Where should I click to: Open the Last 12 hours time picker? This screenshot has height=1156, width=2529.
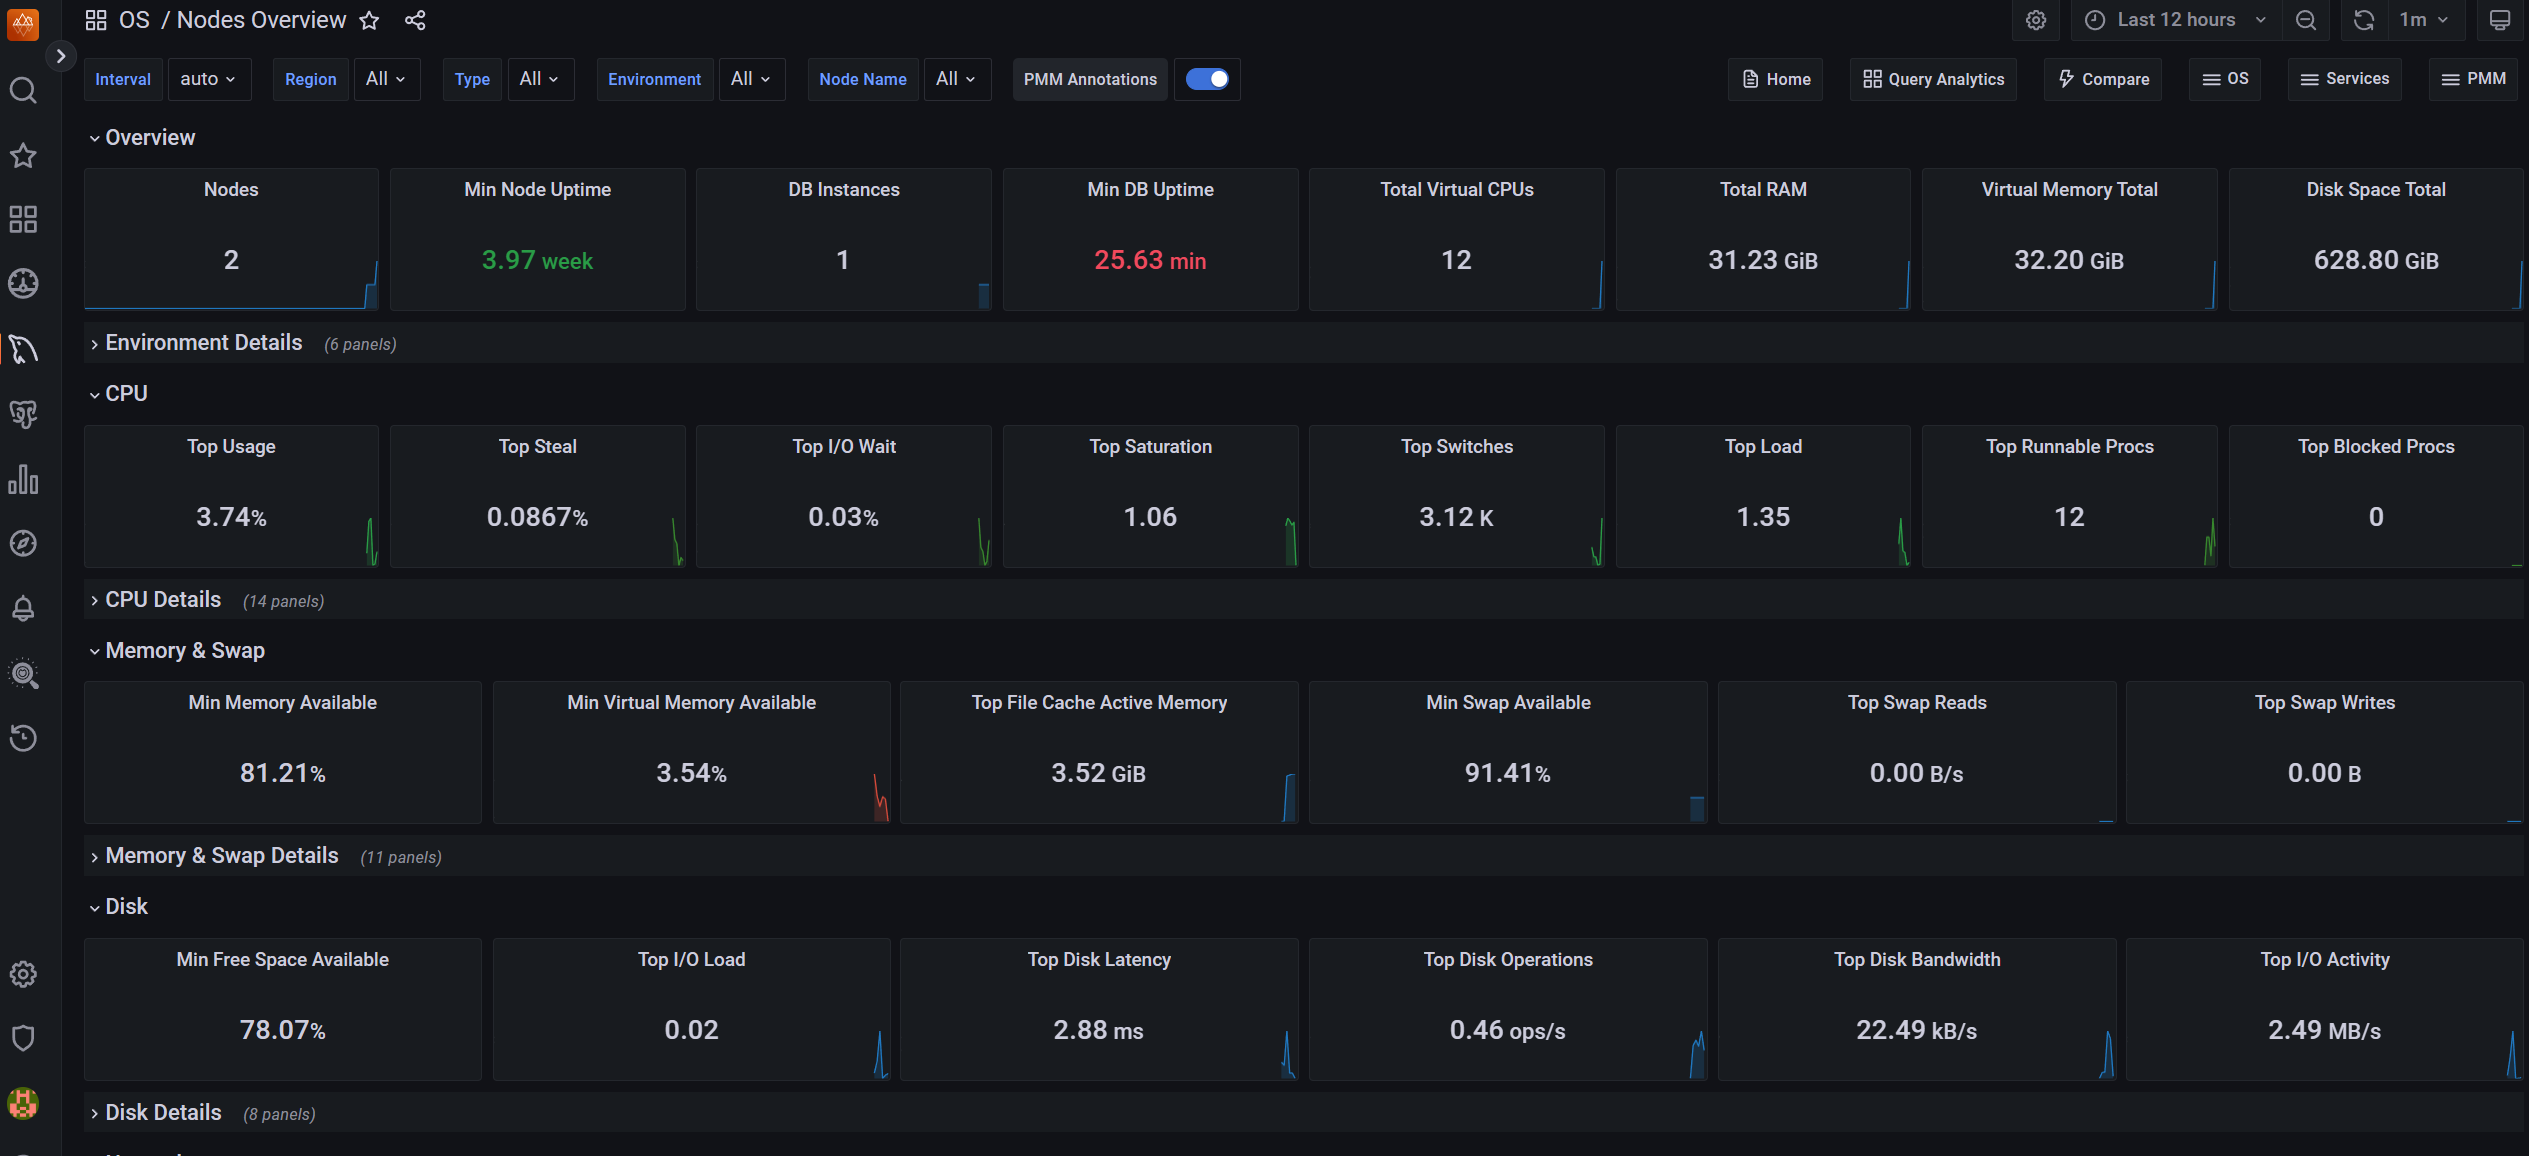(2176, 20)
